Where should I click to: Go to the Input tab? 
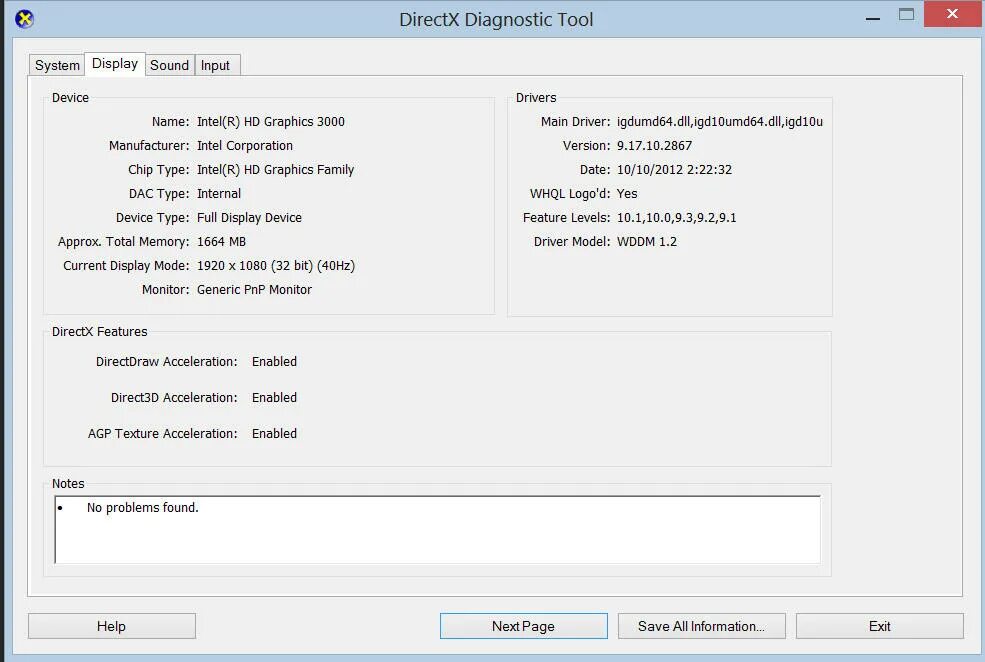pos(215,65)
